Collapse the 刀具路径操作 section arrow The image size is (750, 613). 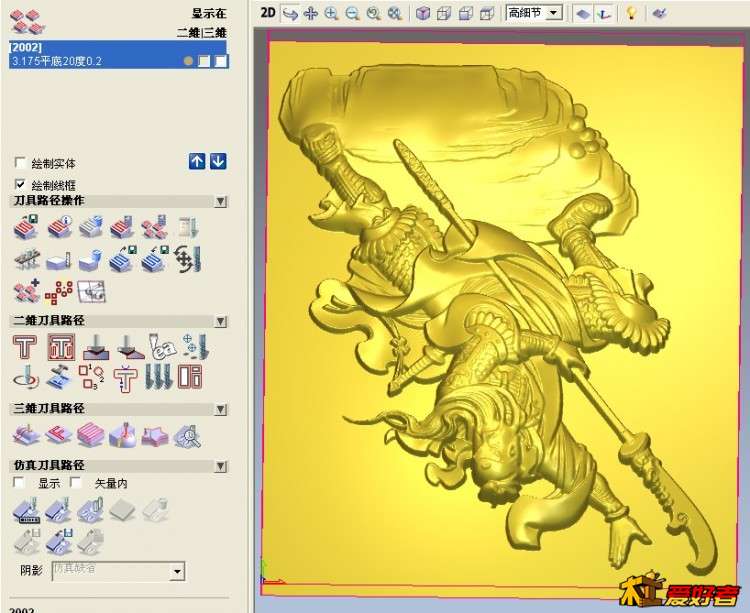pos(221,201)
